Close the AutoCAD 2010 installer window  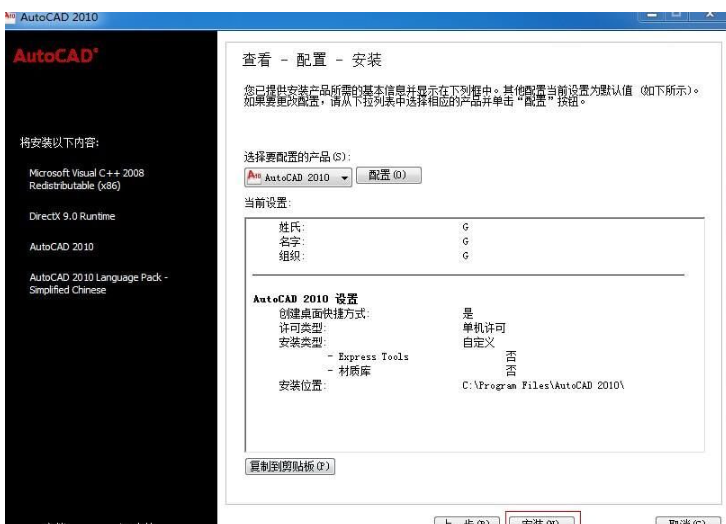point(708,16)
